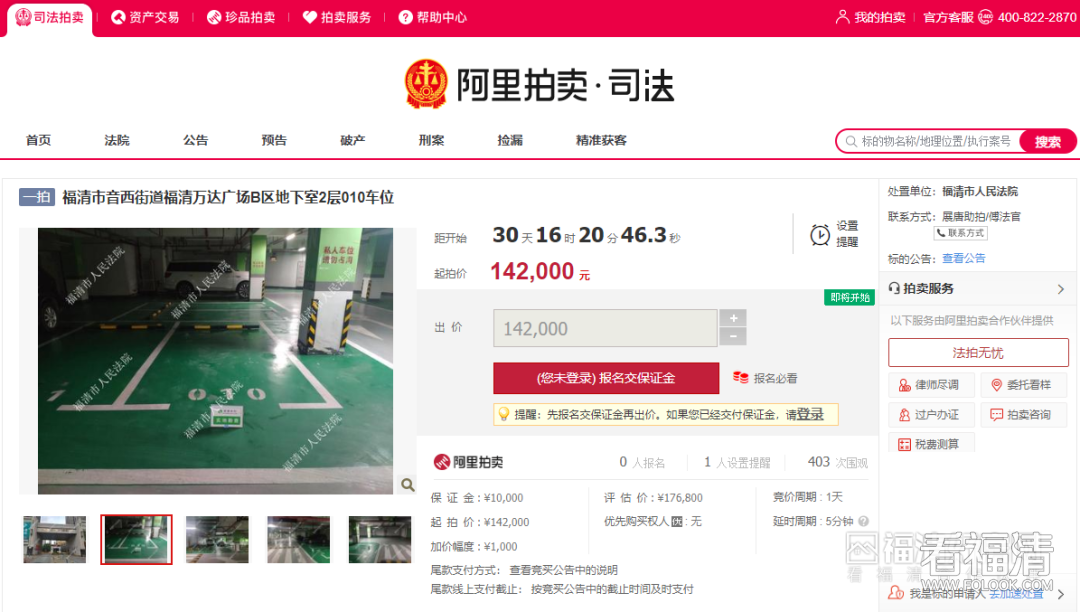Click the 出价 bid amount field
This screenshot has width=1080, height=612.
(605, 328)
